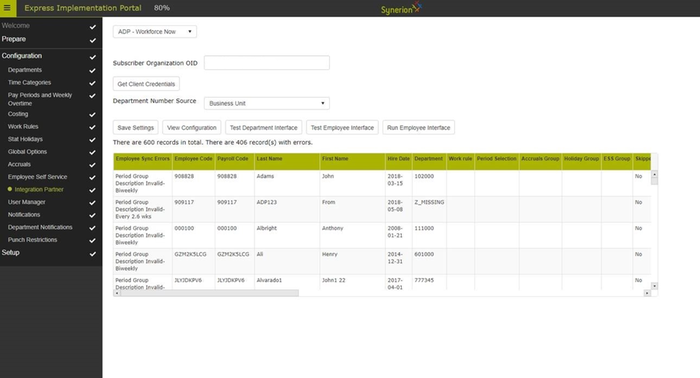
Task: Focus the Subscriber Organization OID field
Action: (267, 63)
